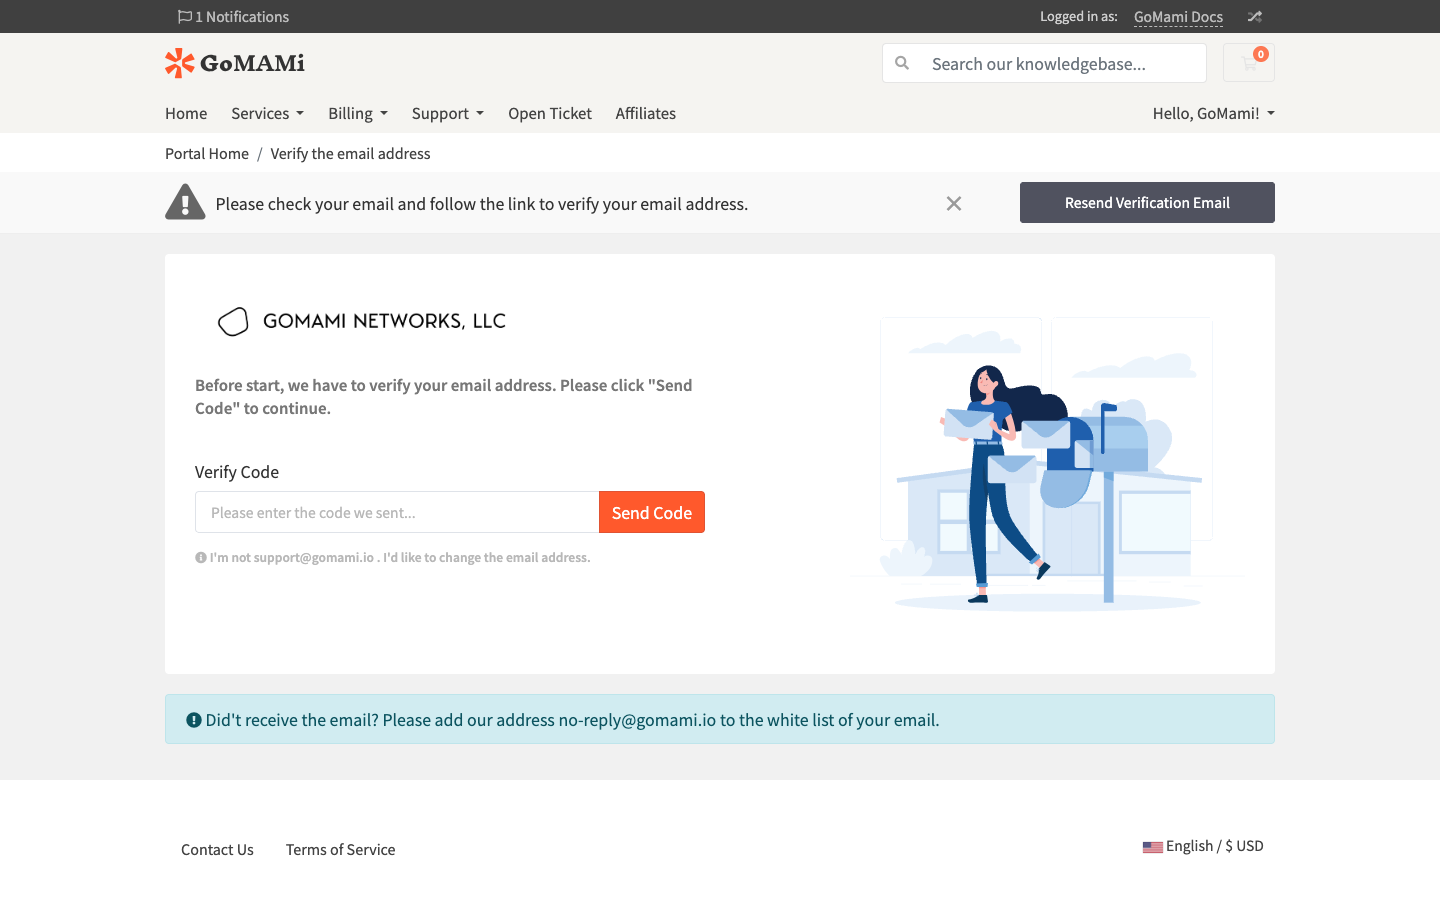
Task: Click the mailbox illustration image
Action: pos(1046,464)
